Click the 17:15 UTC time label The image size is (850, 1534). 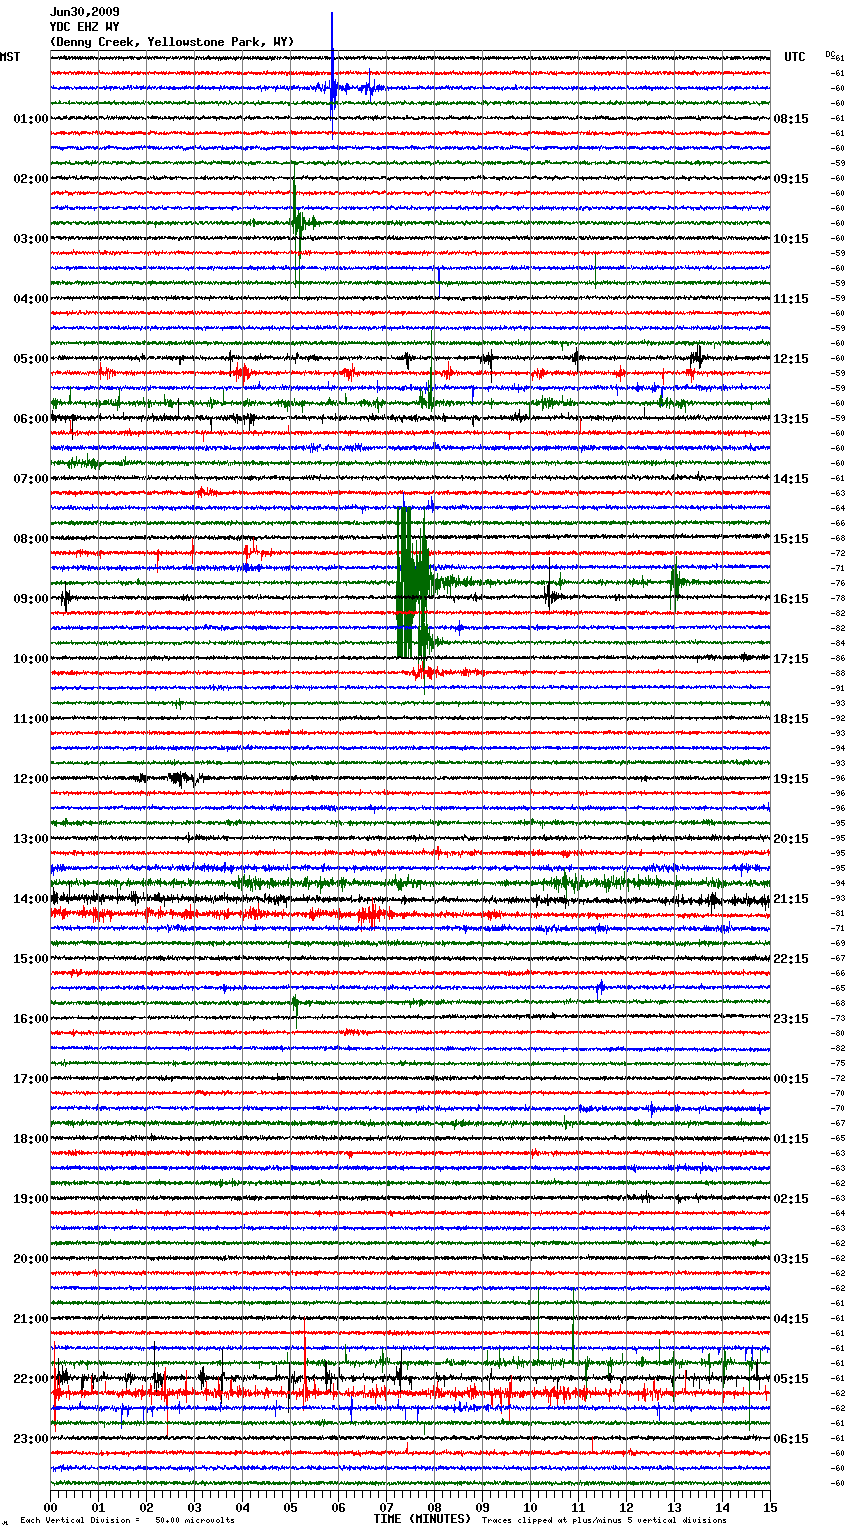click(x=791, y=659)
